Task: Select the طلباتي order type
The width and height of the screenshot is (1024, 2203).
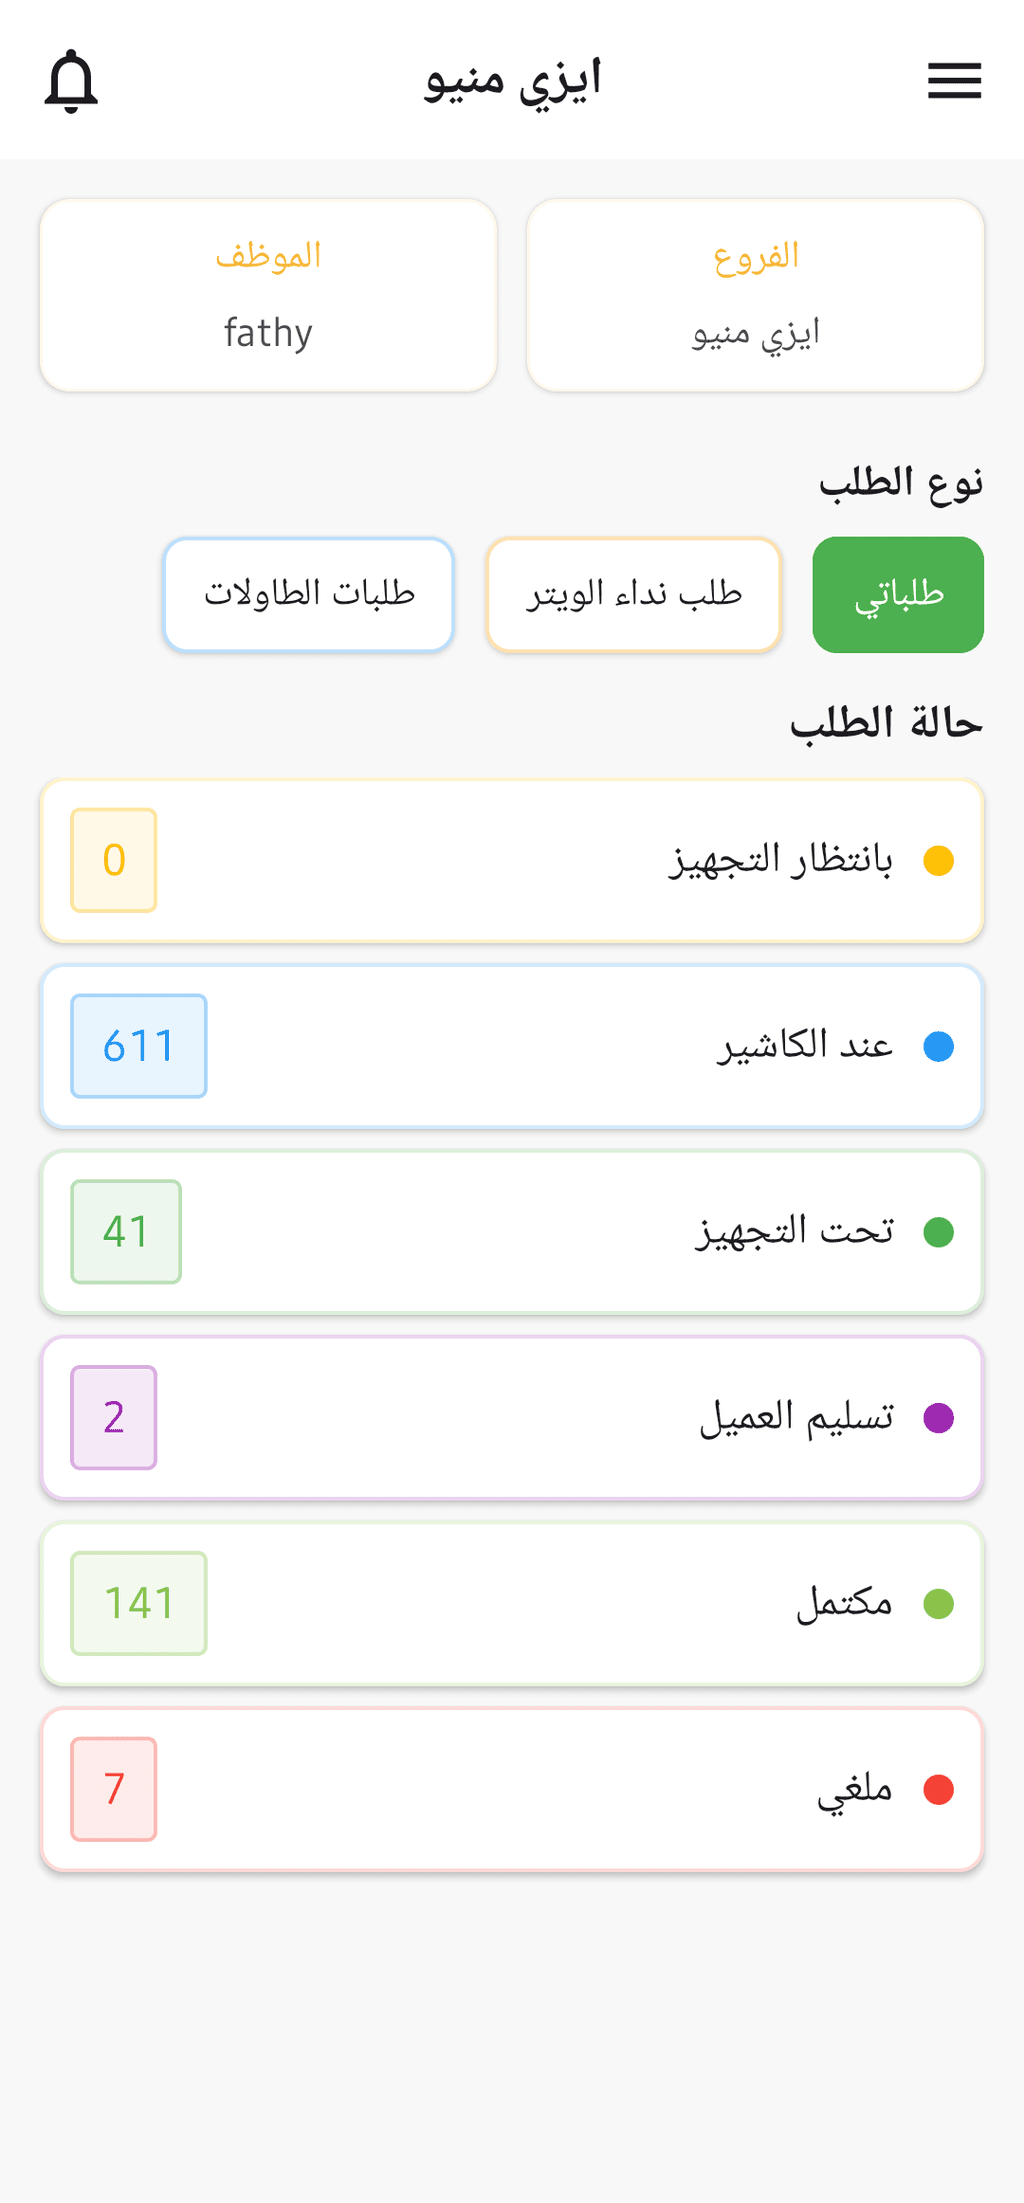Action: coord(898,595)
